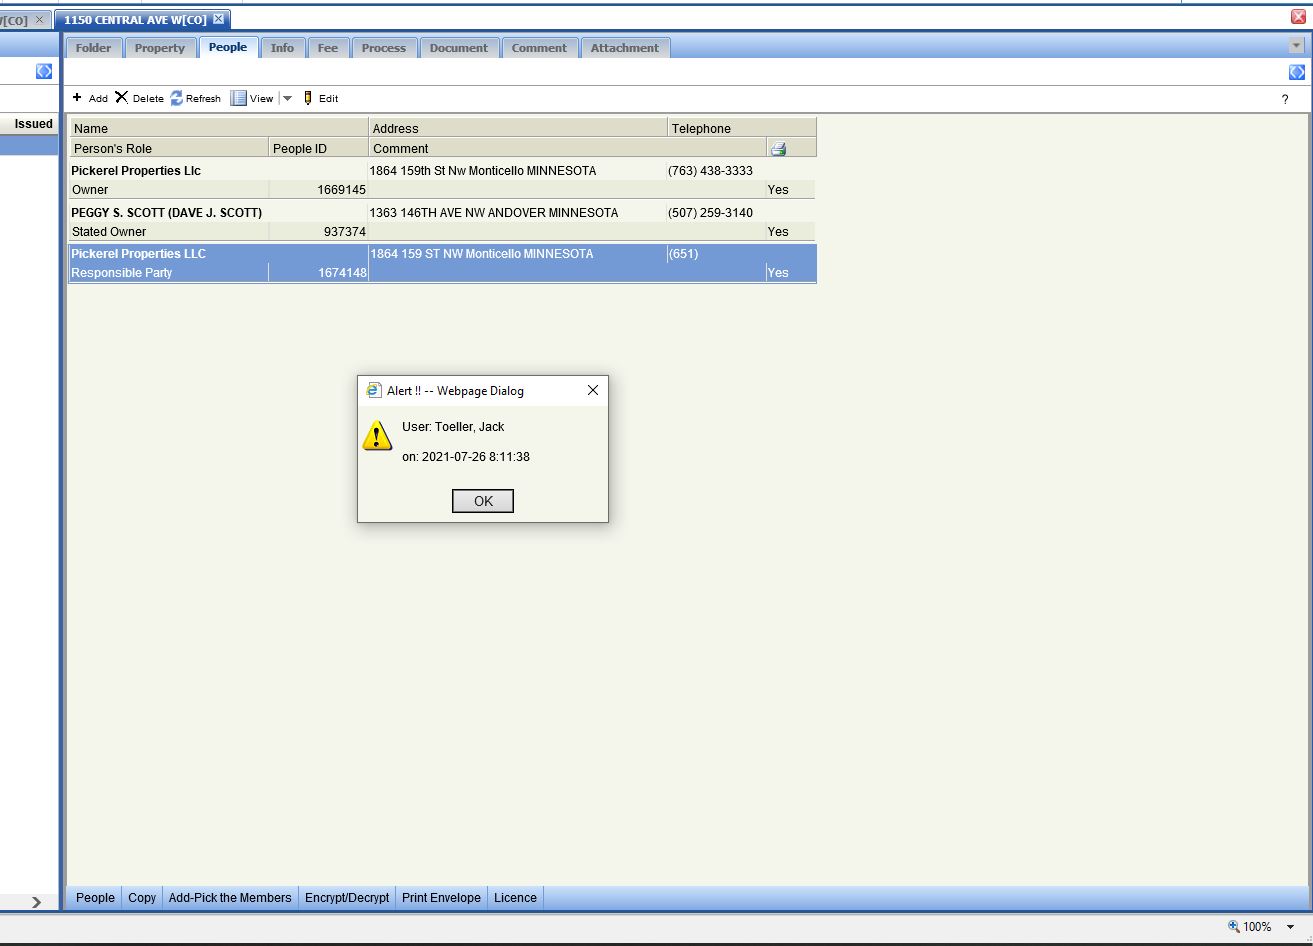1313x946 pixels.
Task: Click the printer icon in table header
Action: click(x=778, y=149)
